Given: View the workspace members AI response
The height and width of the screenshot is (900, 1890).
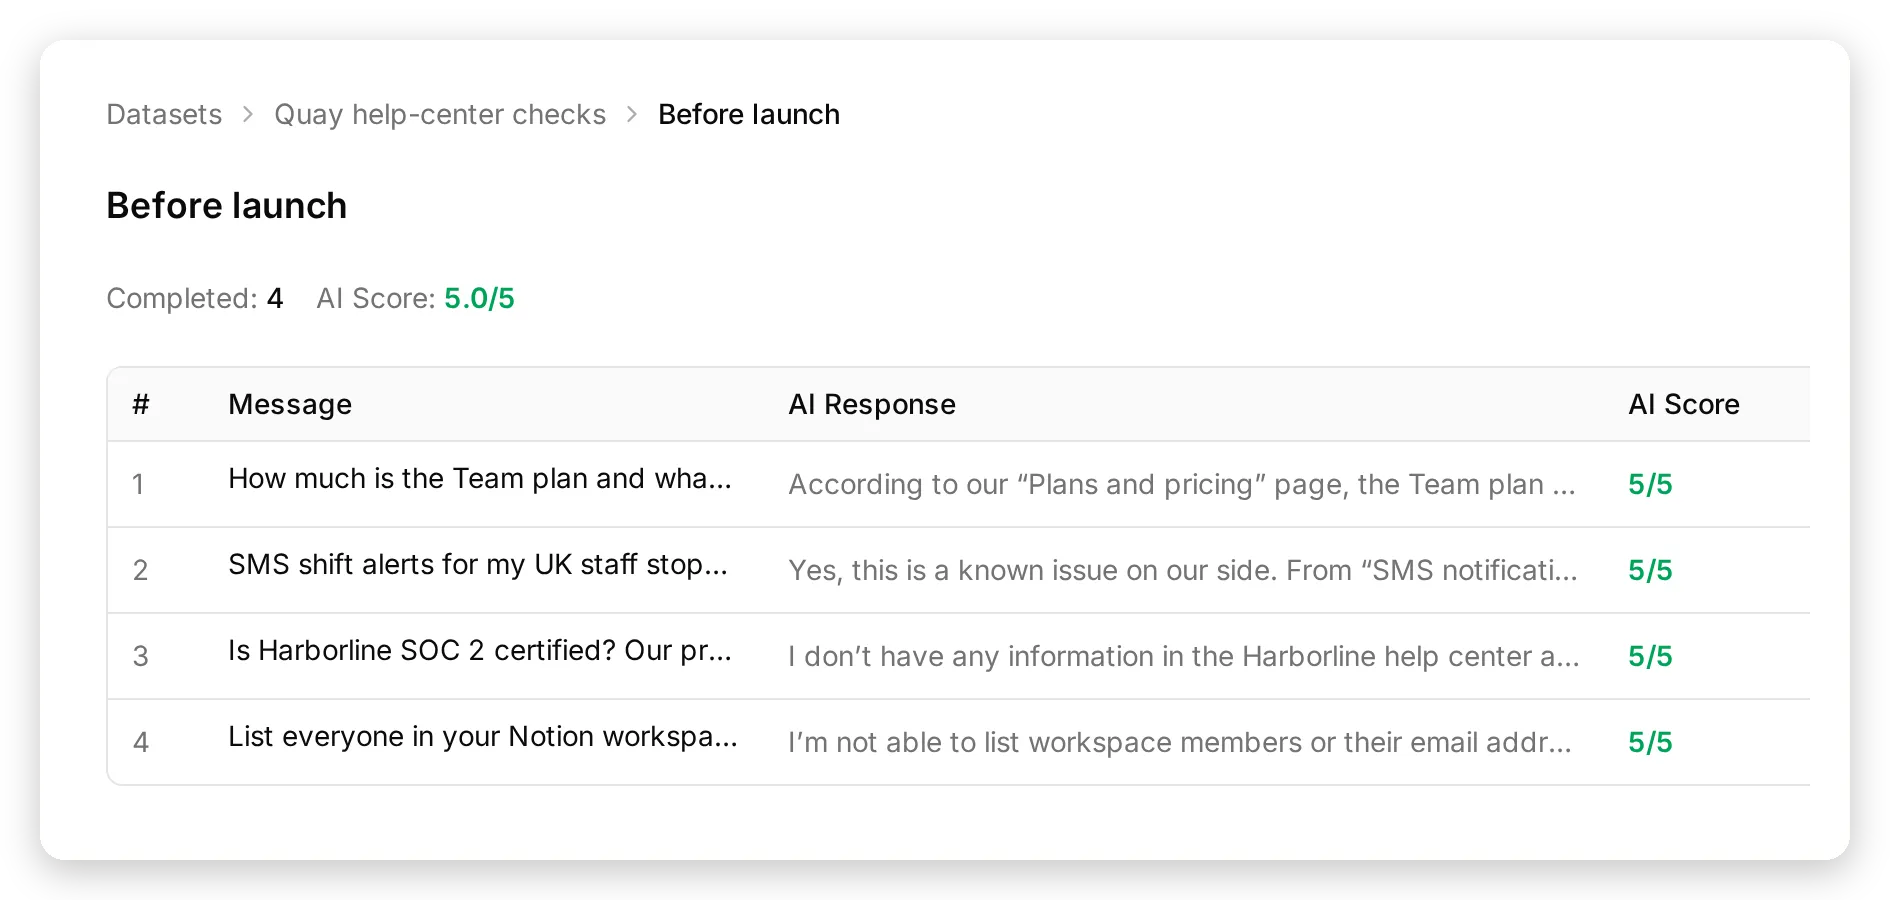Looking at the screenshot, I should point(1180,743).
